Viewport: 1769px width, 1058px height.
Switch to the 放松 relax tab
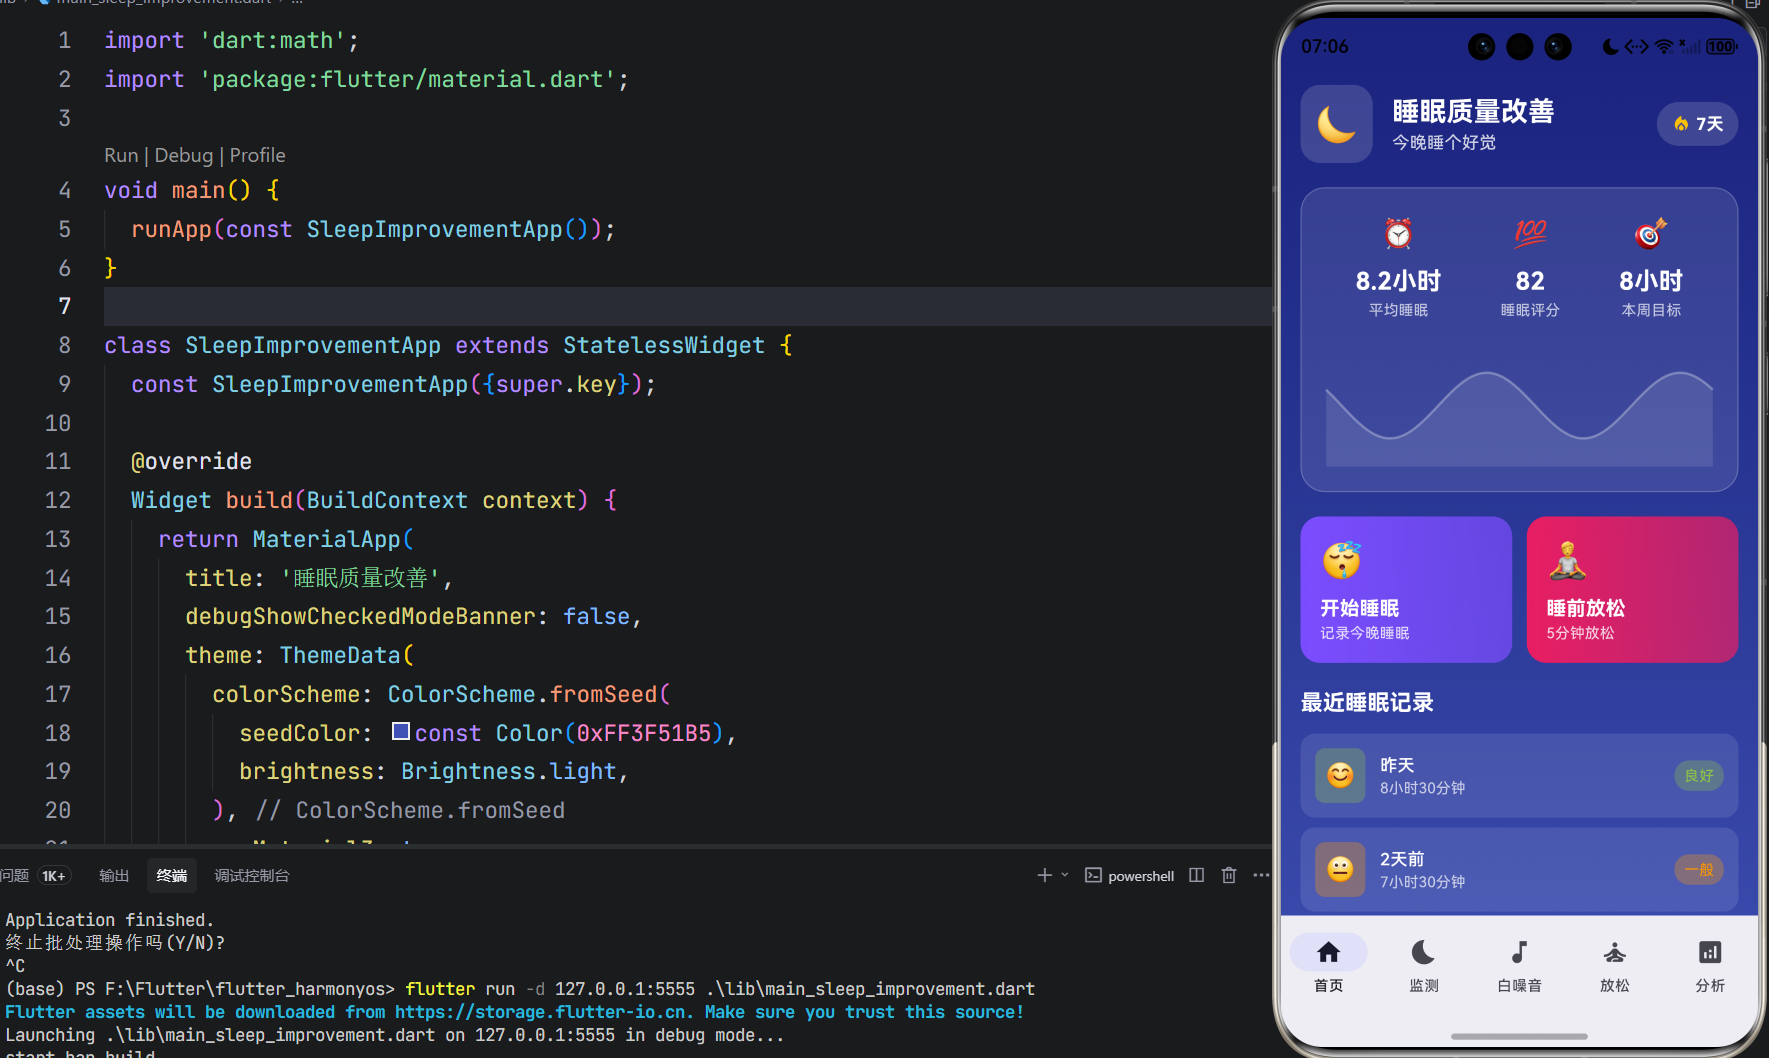pos(1615,966)
